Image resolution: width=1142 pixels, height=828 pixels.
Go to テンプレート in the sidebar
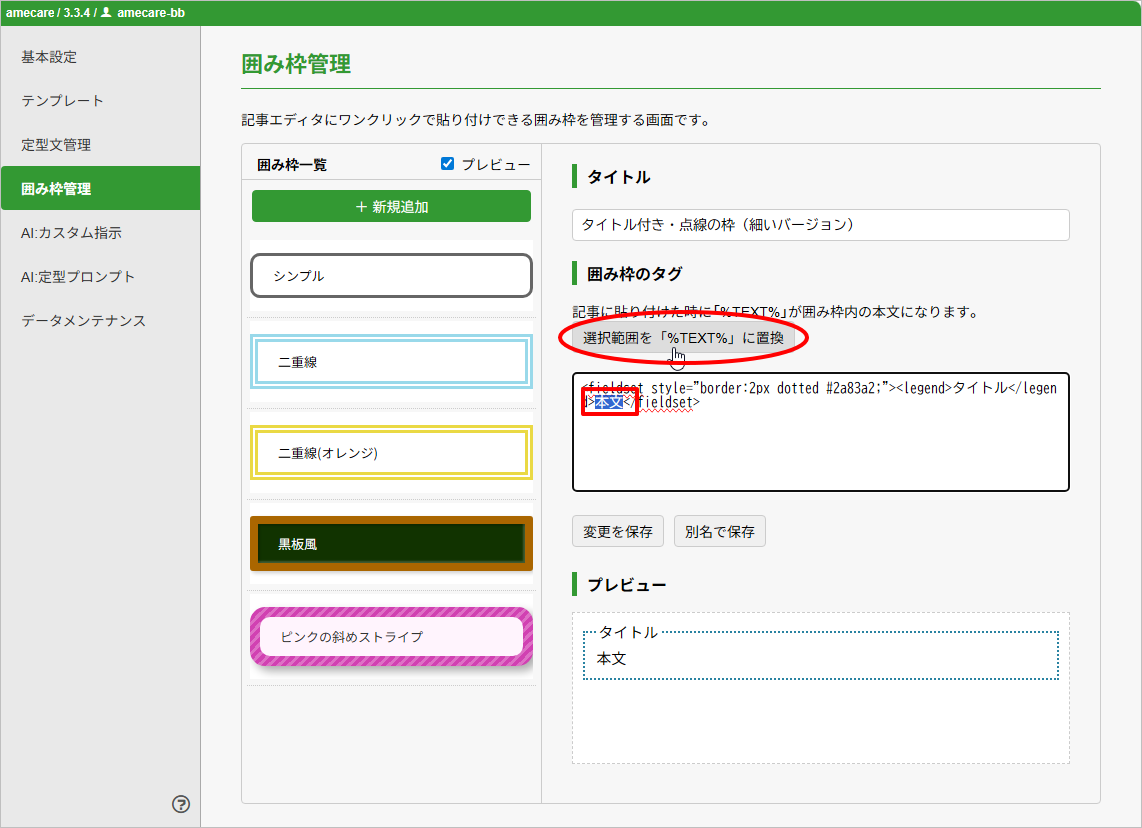point(62,101)
